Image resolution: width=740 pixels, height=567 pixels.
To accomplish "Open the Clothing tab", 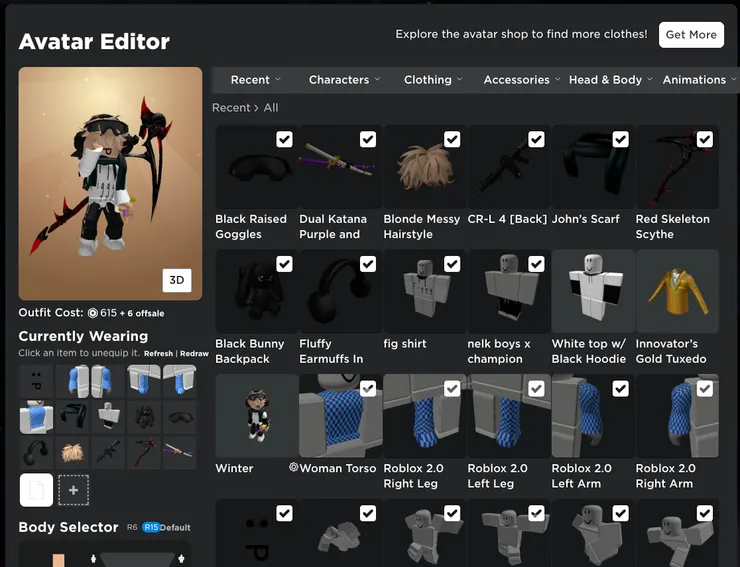I will pyautogui.click(x=428, y=80).
